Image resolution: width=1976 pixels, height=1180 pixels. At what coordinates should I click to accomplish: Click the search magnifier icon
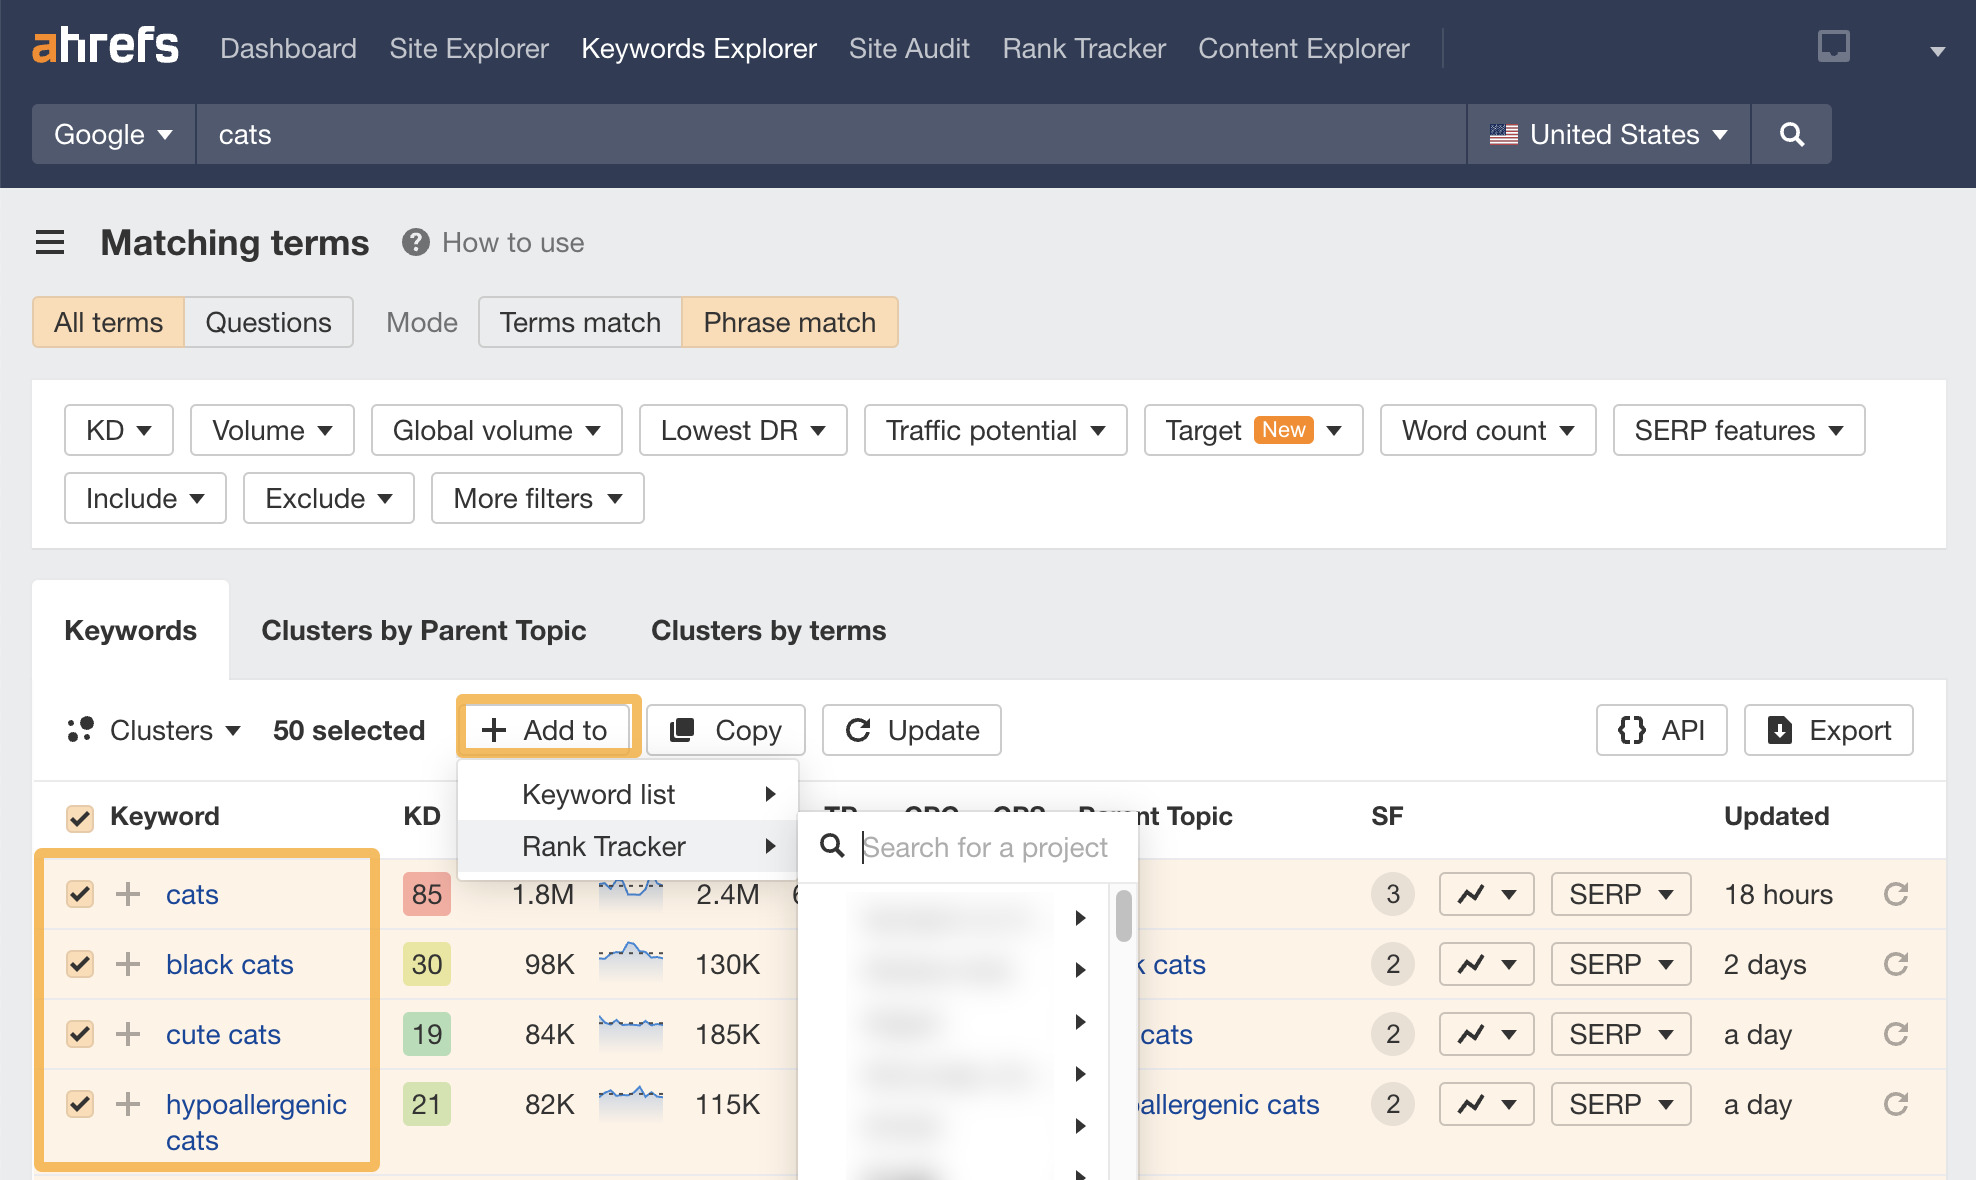pyautogui.click(x=1791, y=134)
